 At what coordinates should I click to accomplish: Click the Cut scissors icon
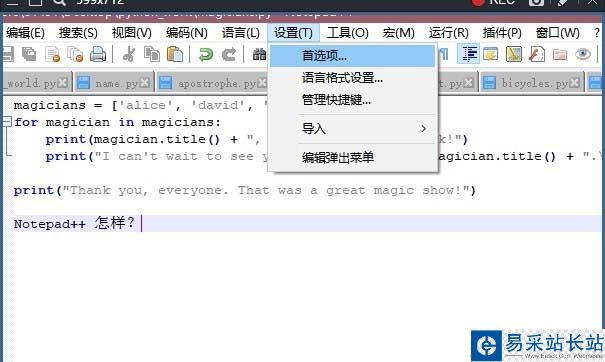(x=128, y=54)
